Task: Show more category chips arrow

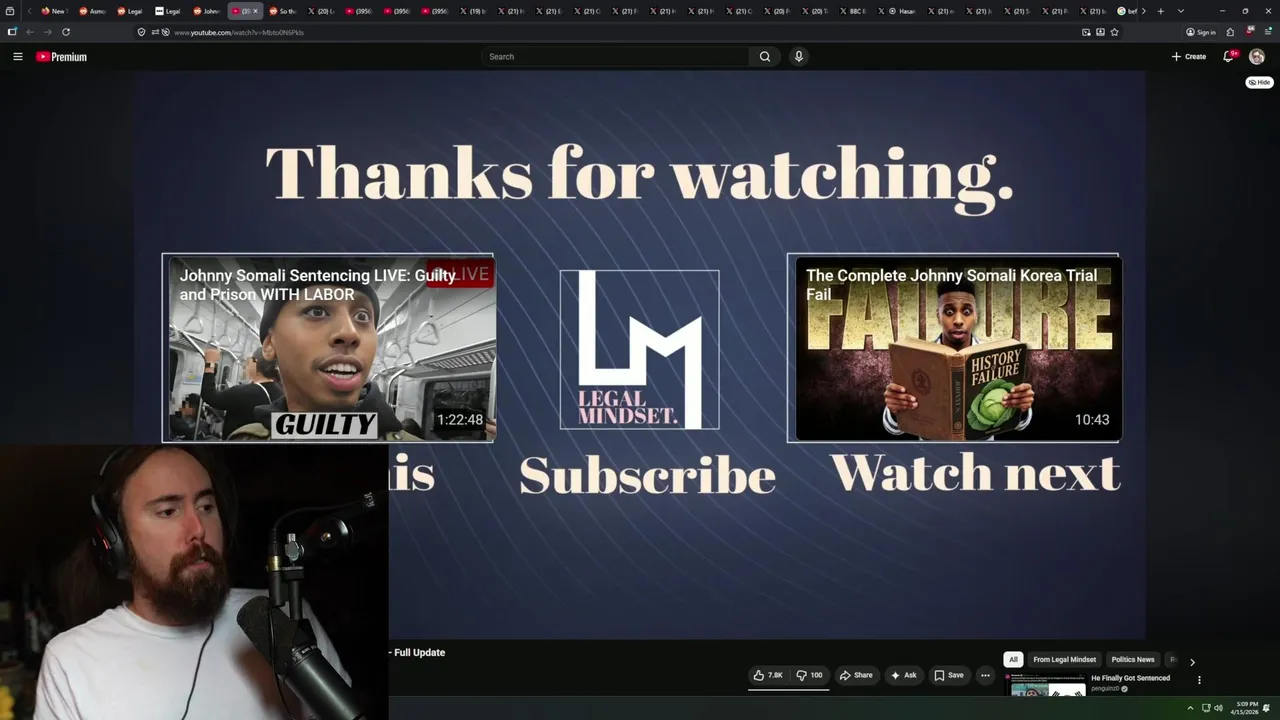Action: point(1192,661)
